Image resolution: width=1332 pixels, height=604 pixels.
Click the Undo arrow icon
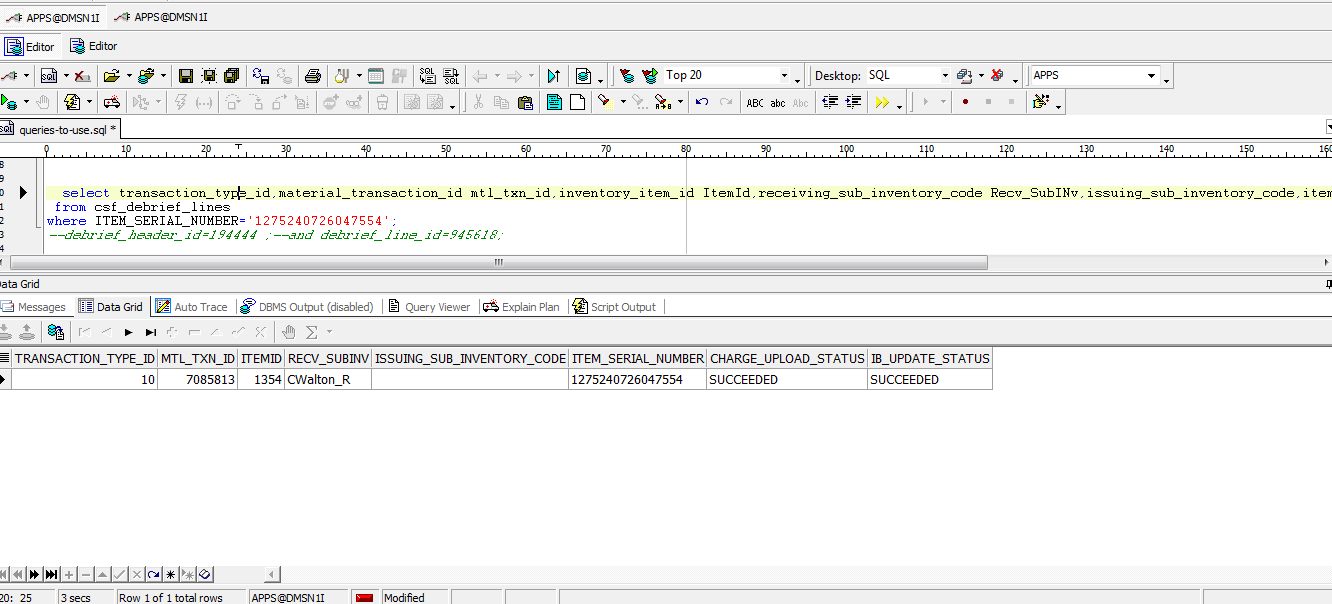pyautogui.click(x=702, y=102)
